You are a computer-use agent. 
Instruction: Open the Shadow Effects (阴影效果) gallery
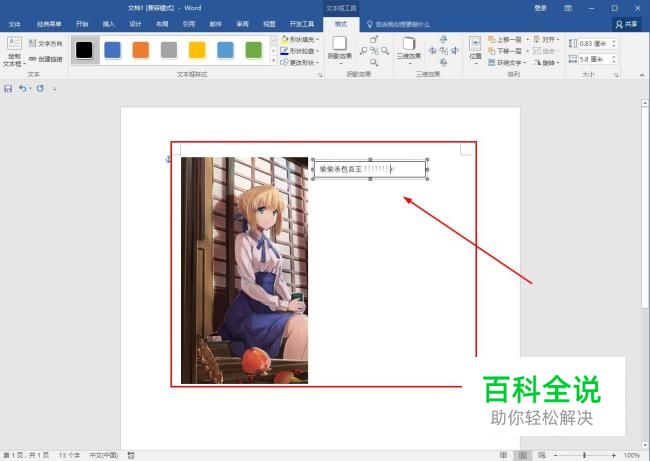[340, 50]
